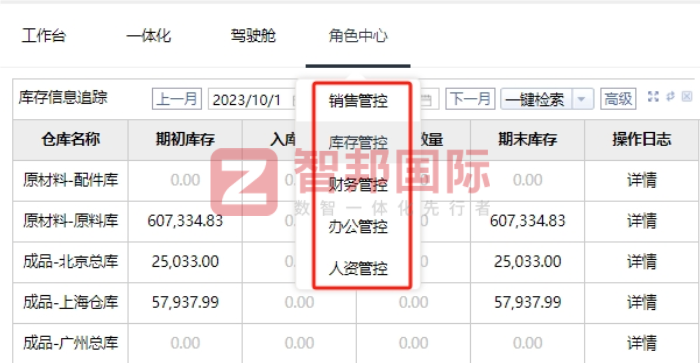The height and width of the screenshot is (363, 700).
Task: Click the 仓库名称 column header
Action: 71,139
